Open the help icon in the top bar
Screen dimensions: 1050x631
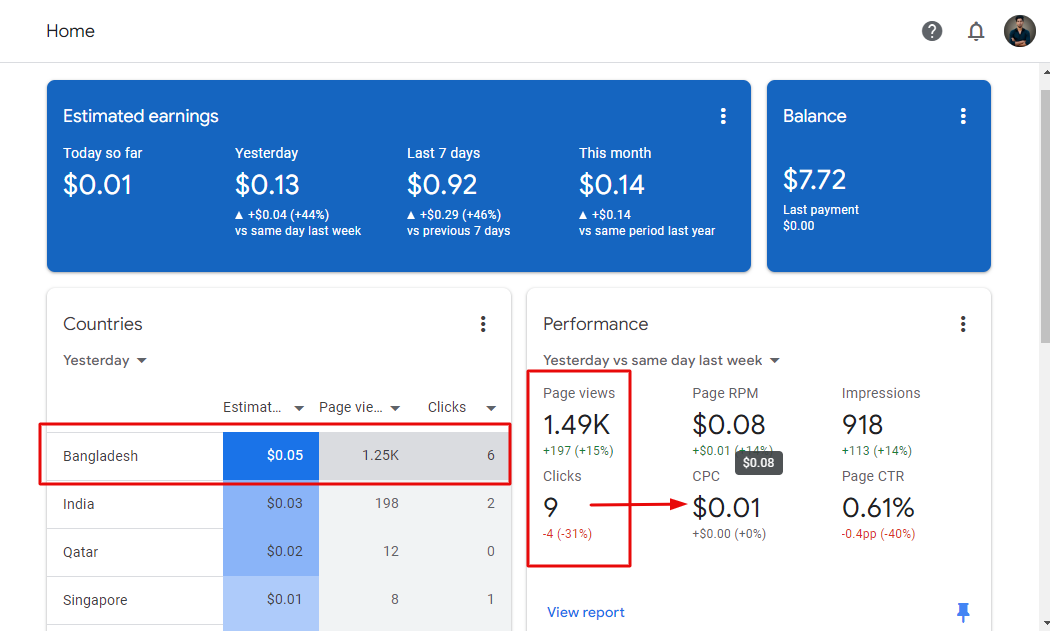coord(932,31)
